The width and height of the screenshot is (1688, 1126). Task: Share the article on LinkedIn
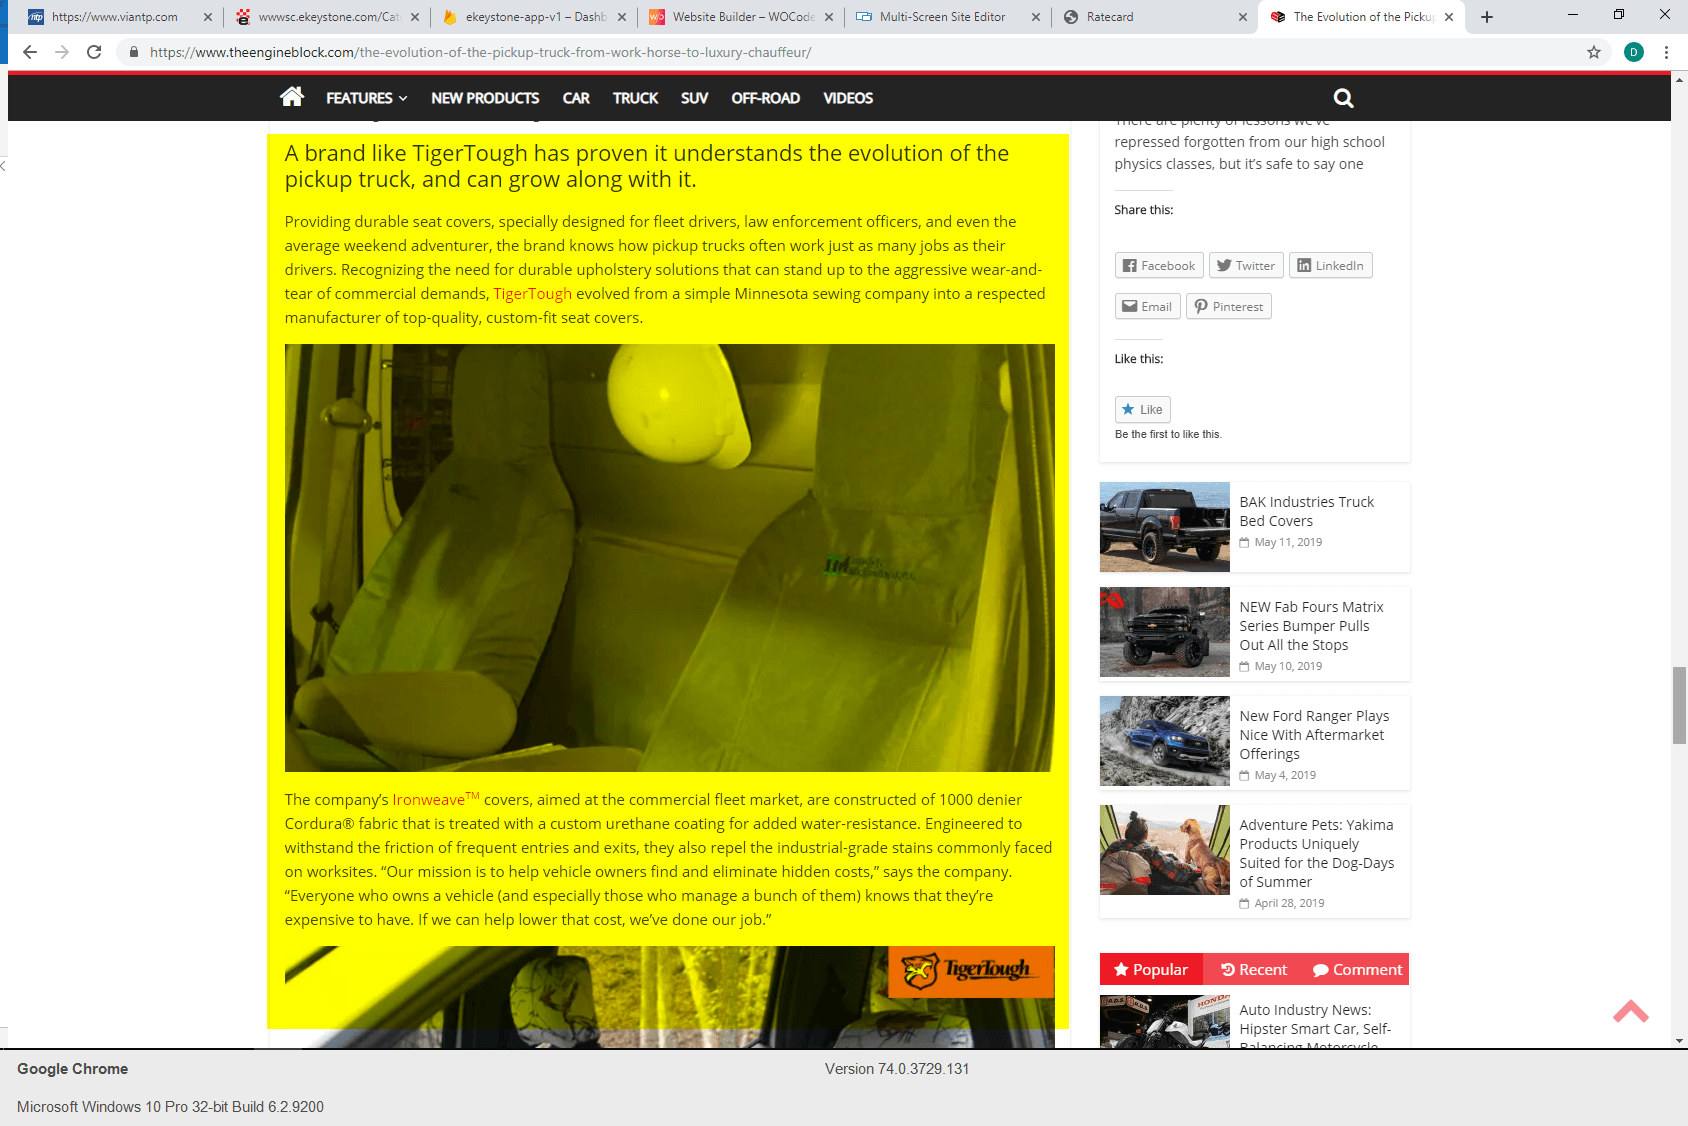pos(1331,265)
